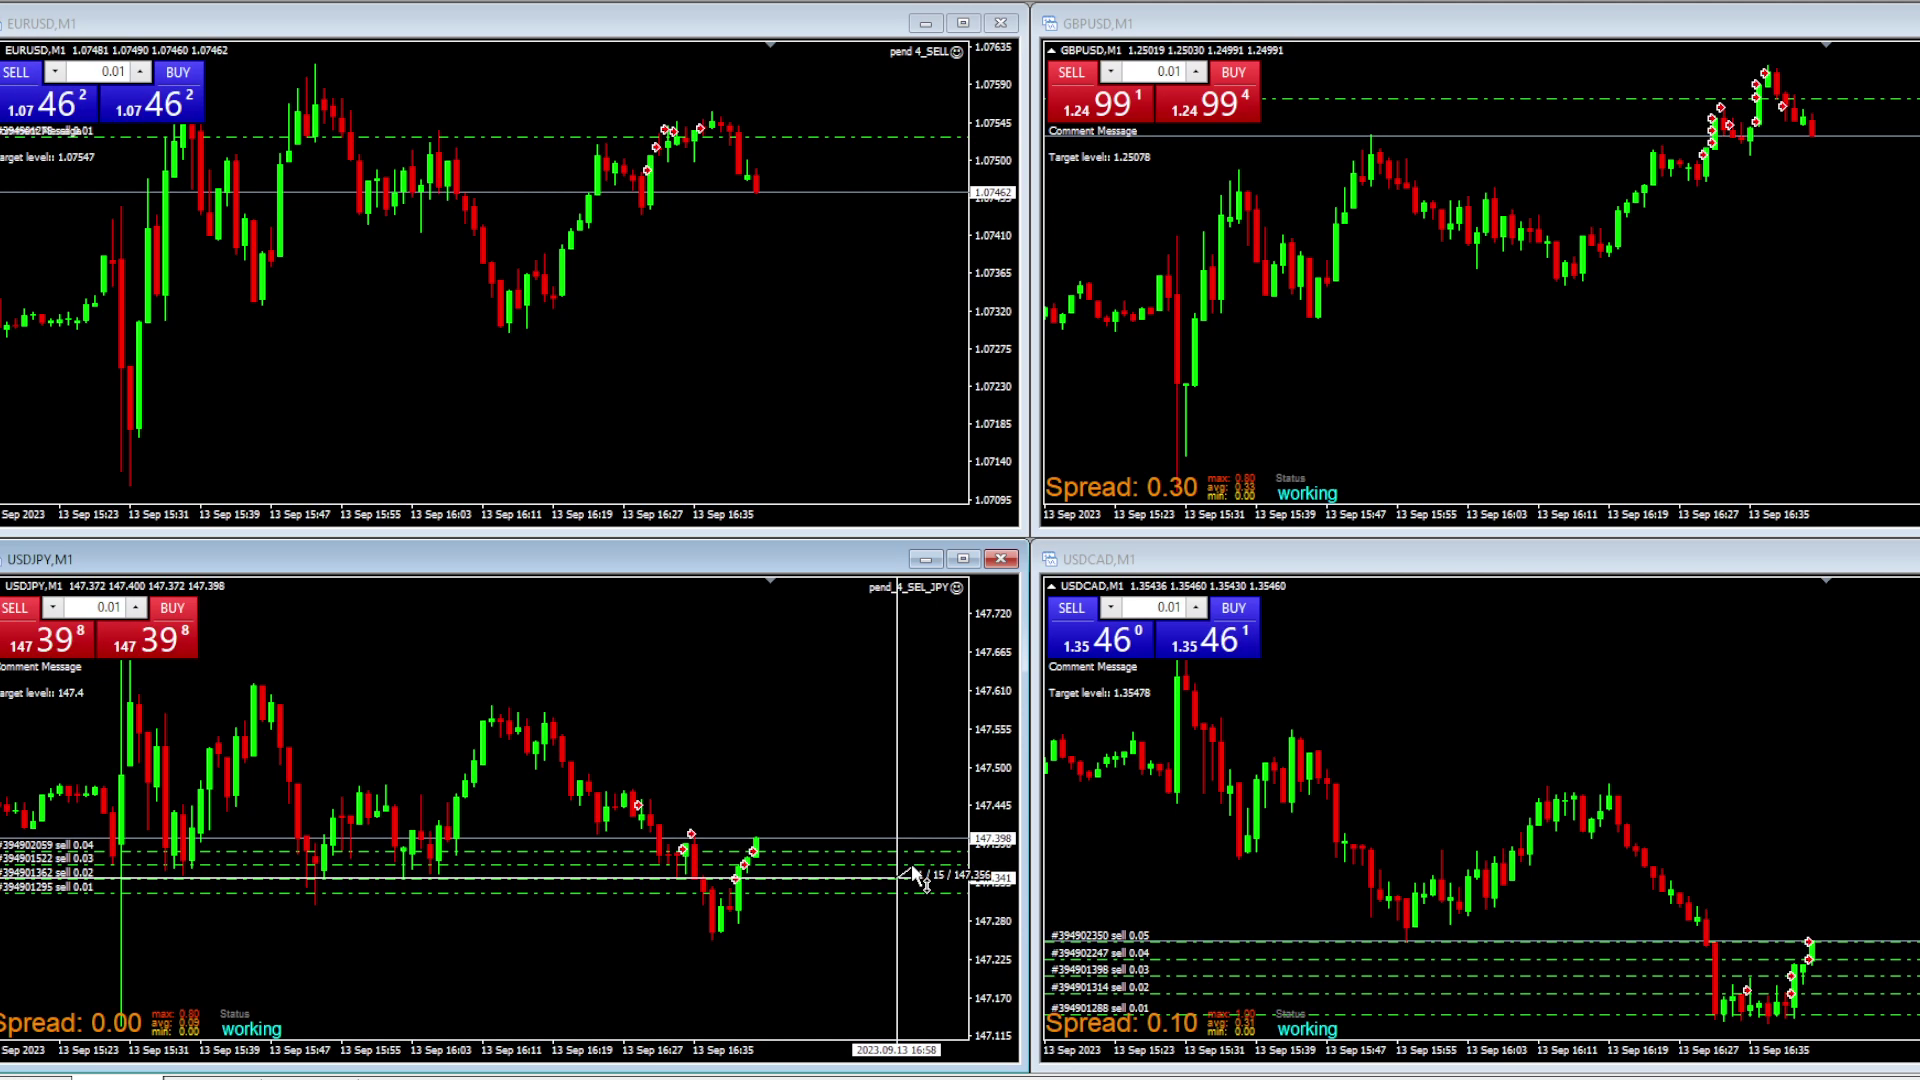Increase lot volume arrow on EURUSD chart
Viewport: 1920px width, 1080px height.
click(x=141, y=72)
